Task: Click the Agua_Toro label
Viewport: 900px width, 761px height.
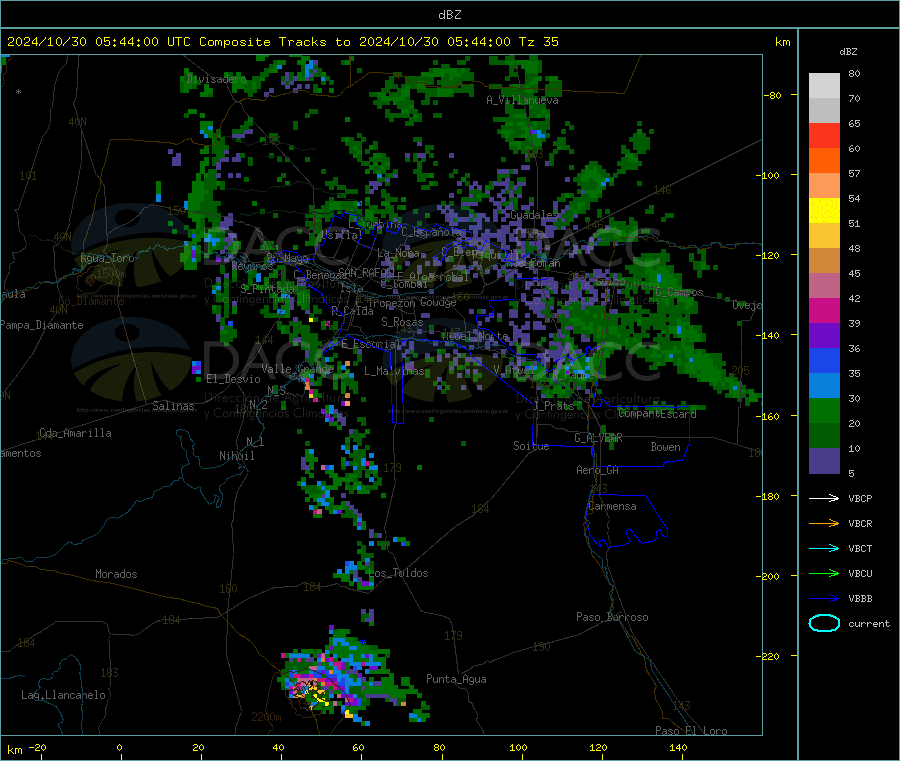Action: pyautogui.click(x=107, y=258)
